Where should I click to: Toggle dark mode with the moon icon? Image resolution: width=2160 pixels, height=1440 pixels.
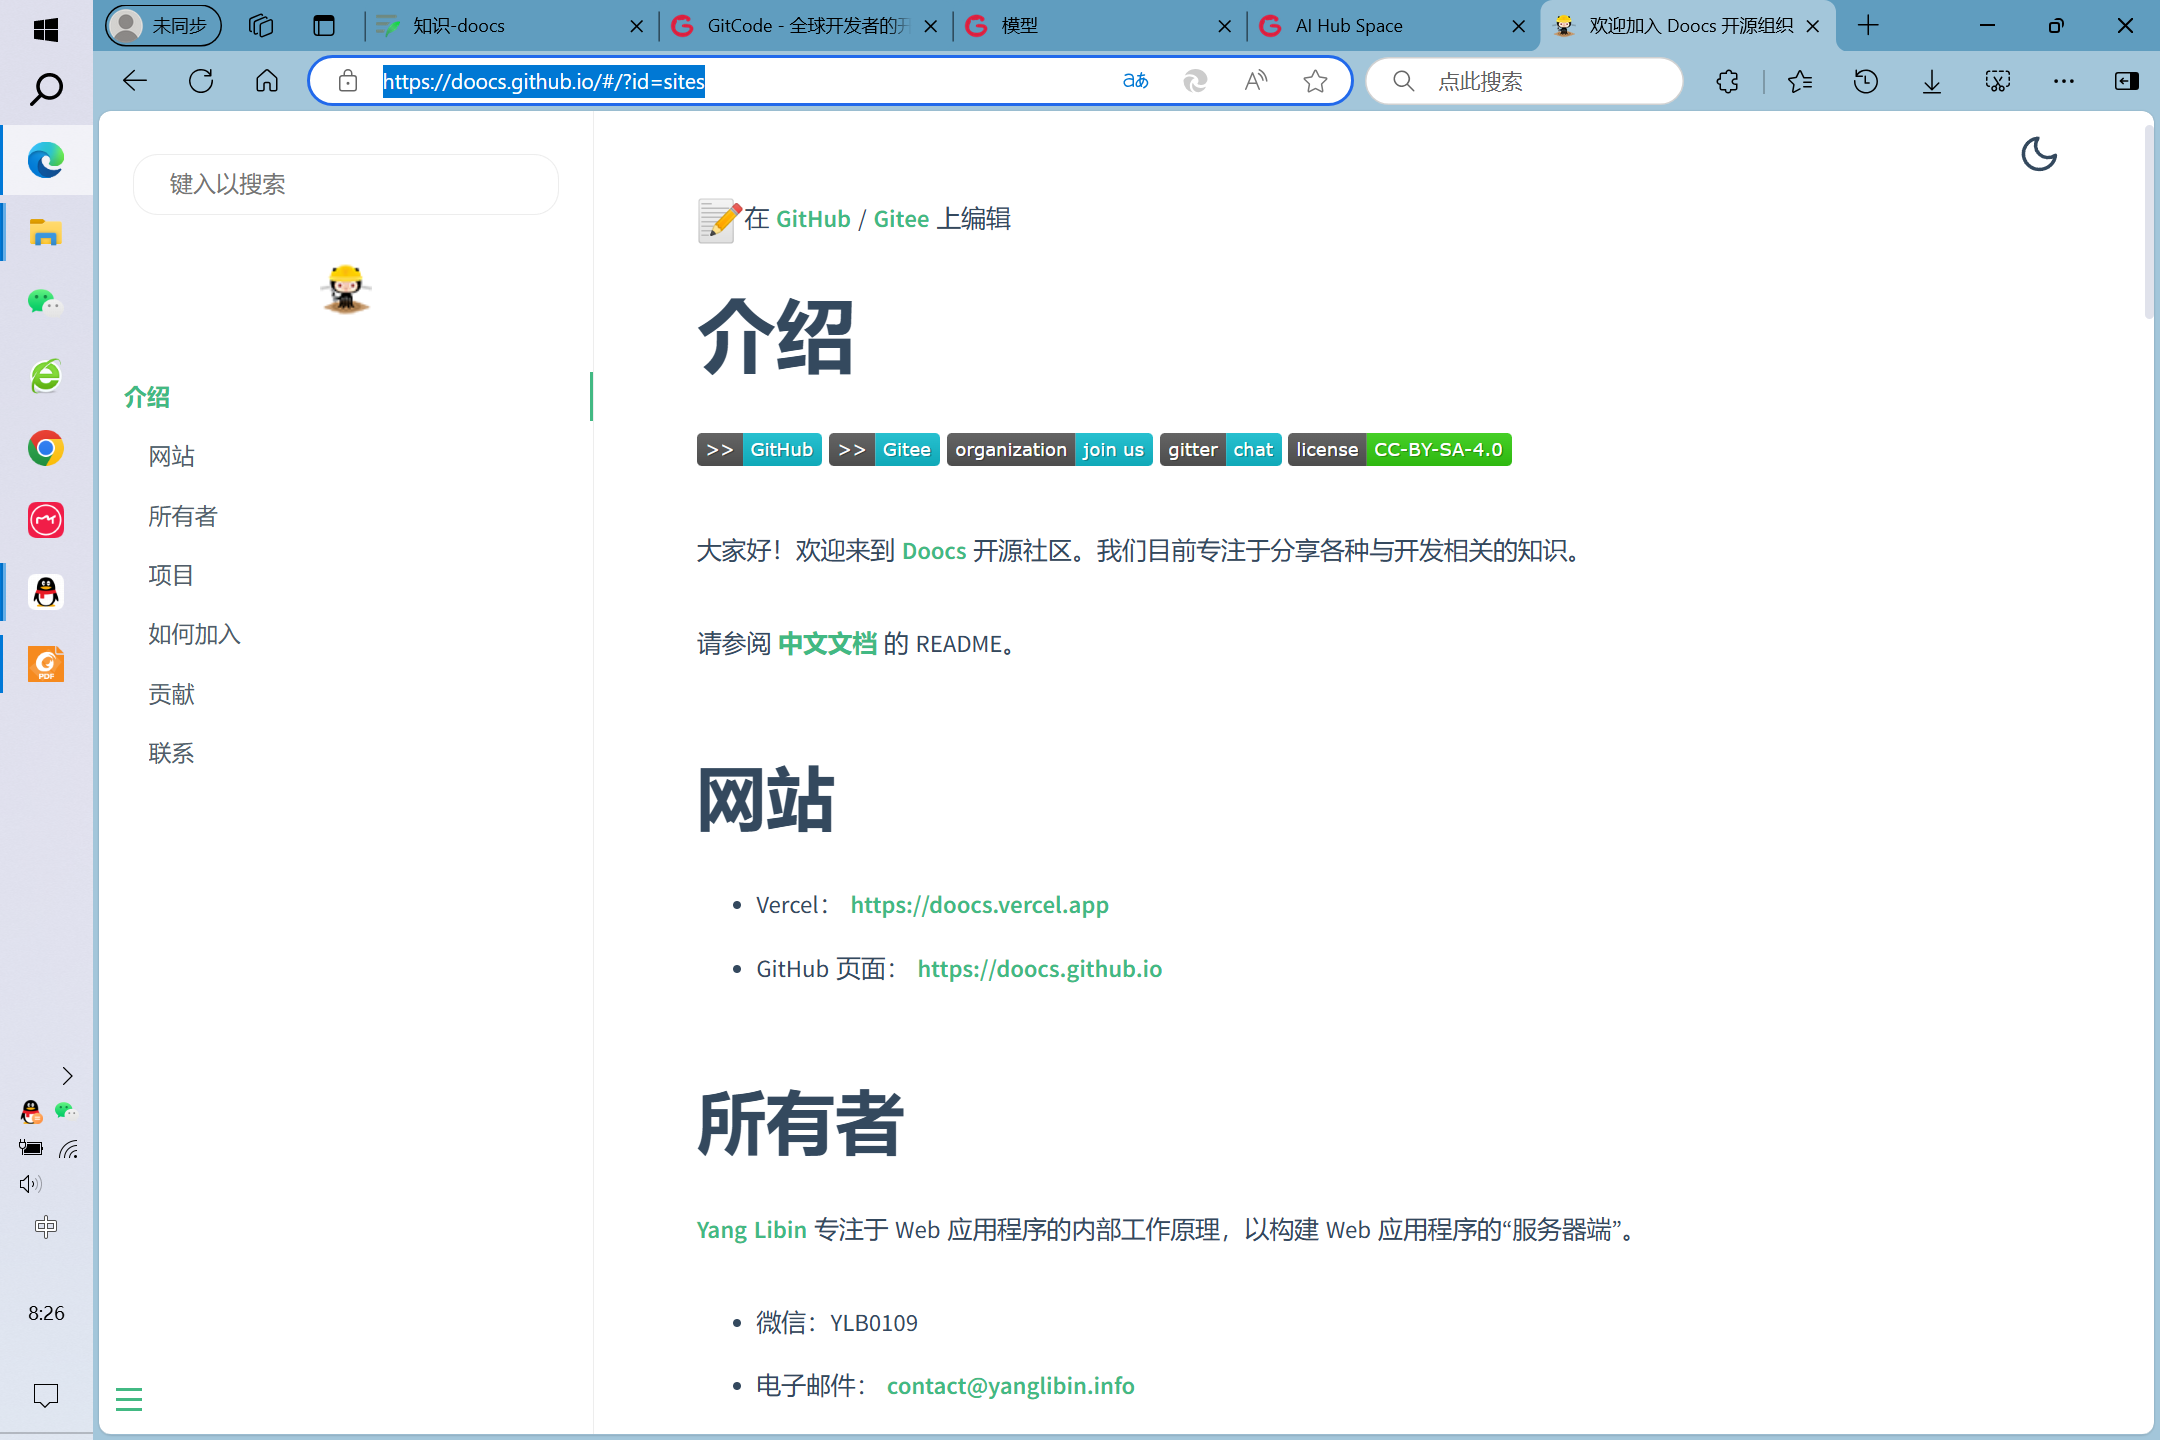2038,154
